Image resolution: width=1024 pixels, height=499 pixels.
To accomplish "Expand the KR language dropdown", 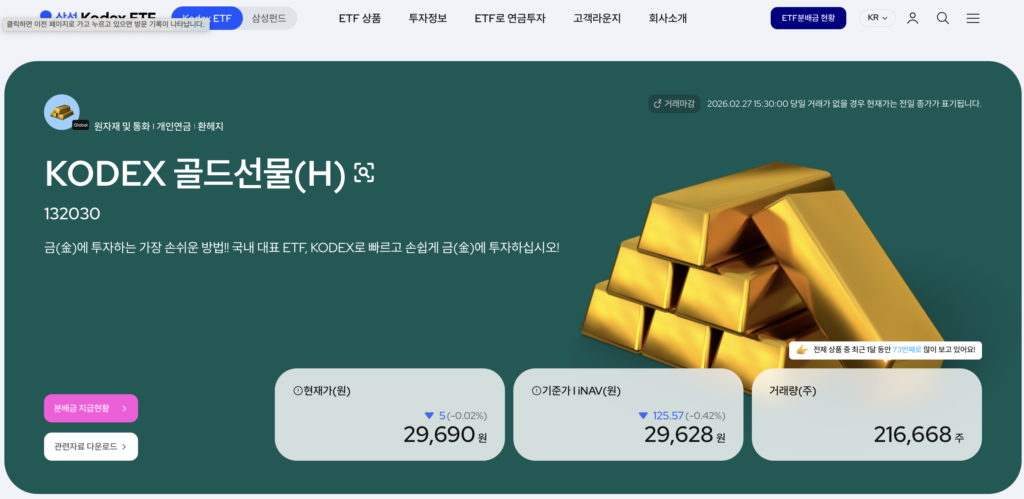I will point(877,18).
